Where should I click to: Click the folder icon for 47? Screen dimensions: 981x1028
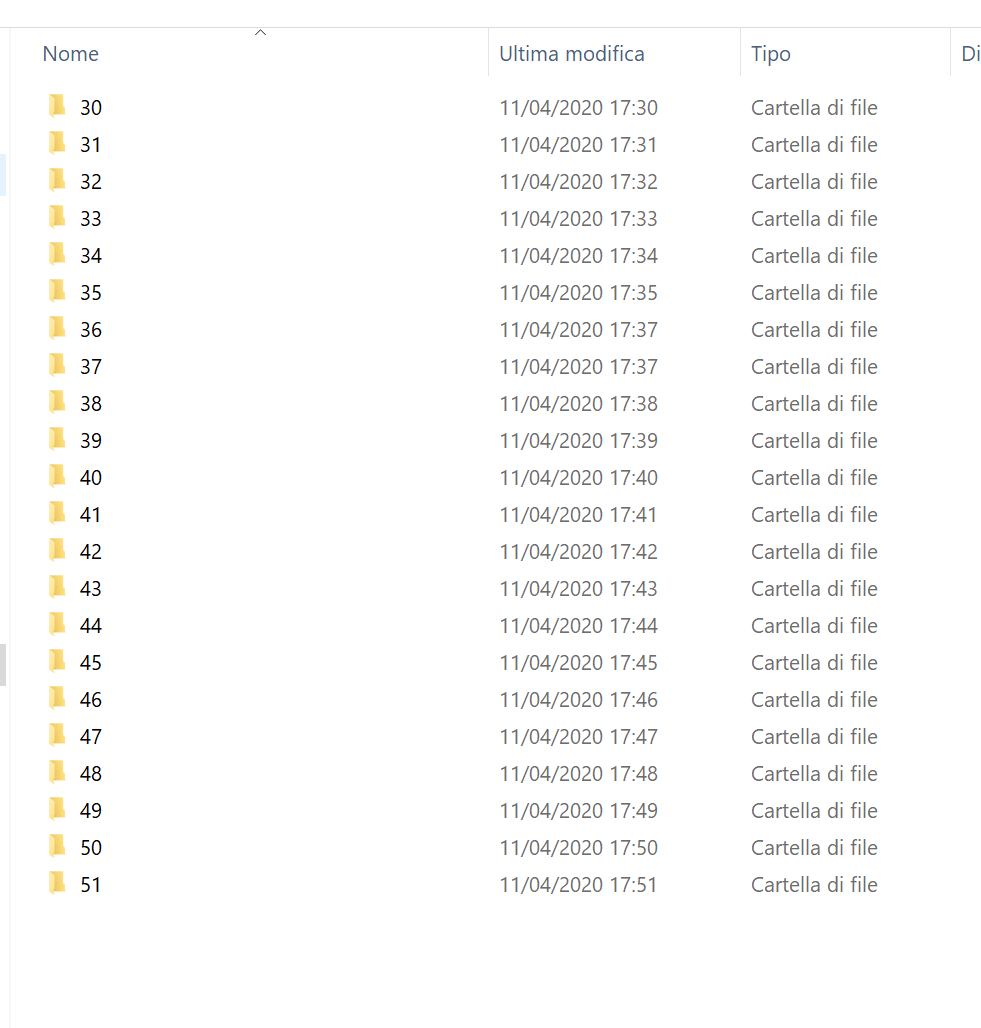click(x=58, y=735)
